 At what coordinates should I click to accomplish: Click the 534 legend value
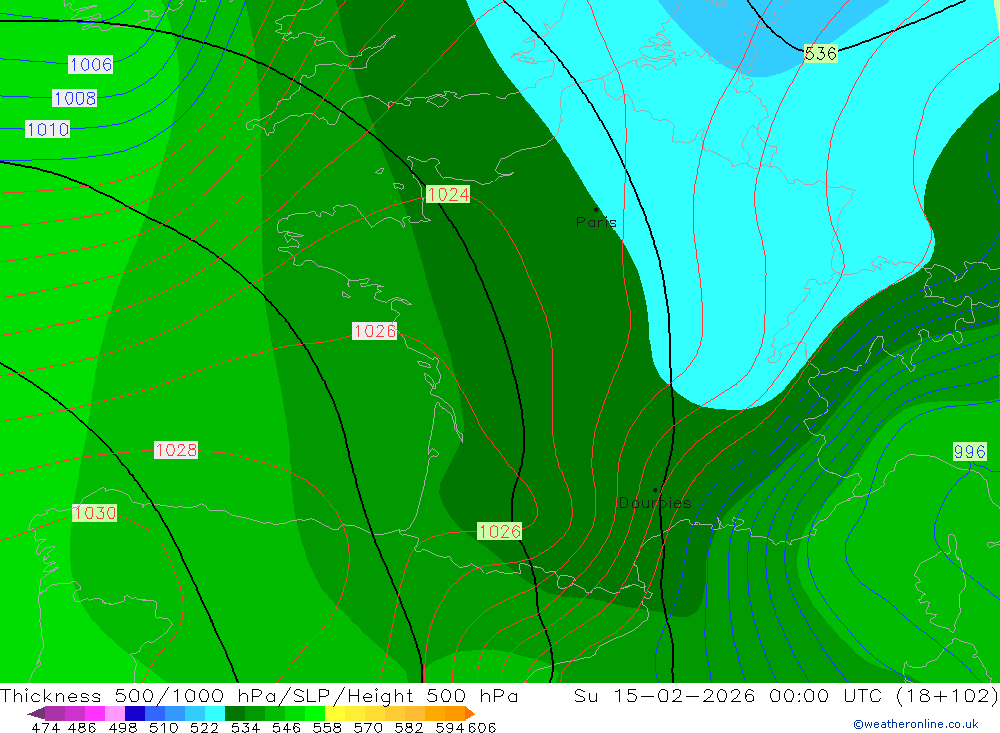[245, 727]
